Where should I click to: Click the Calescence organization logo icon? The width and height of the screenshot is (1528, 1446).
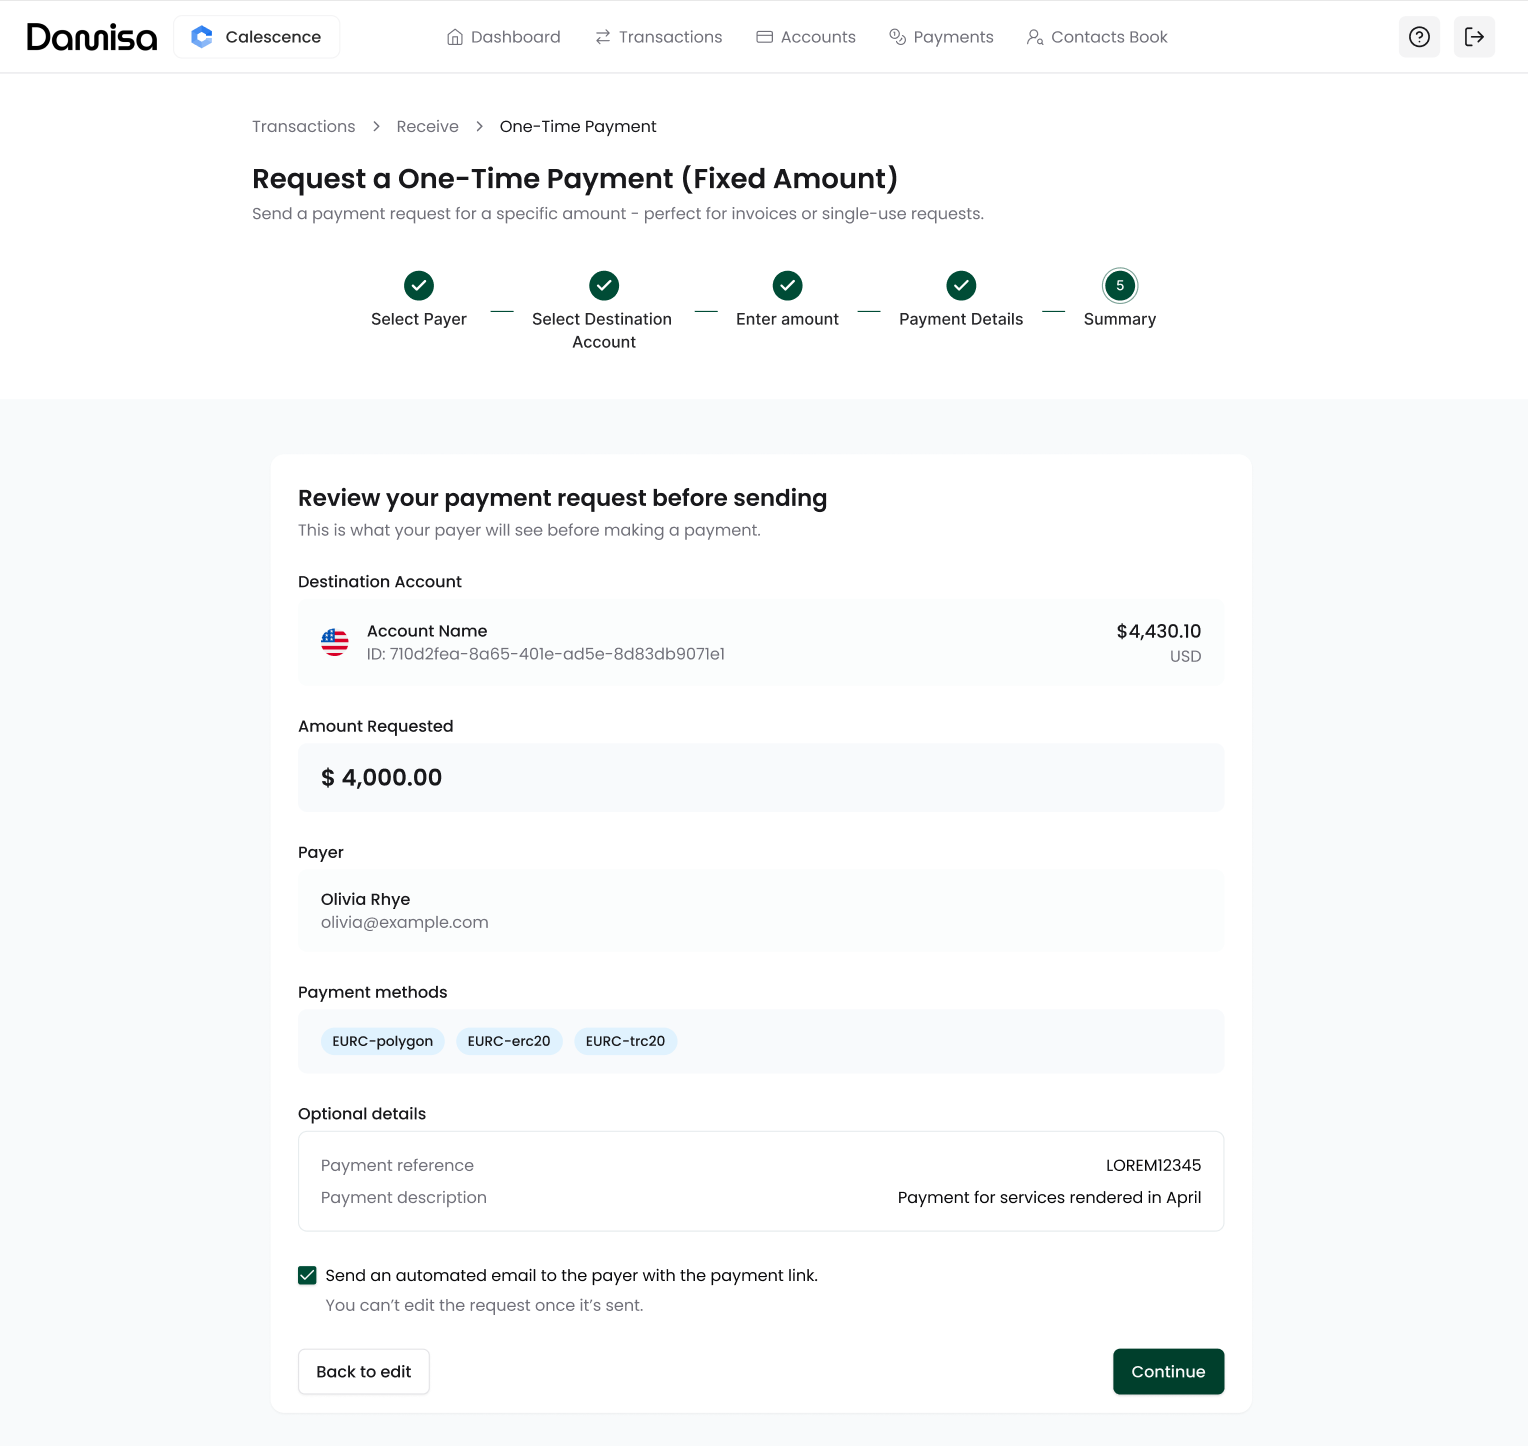click(202, 37)
